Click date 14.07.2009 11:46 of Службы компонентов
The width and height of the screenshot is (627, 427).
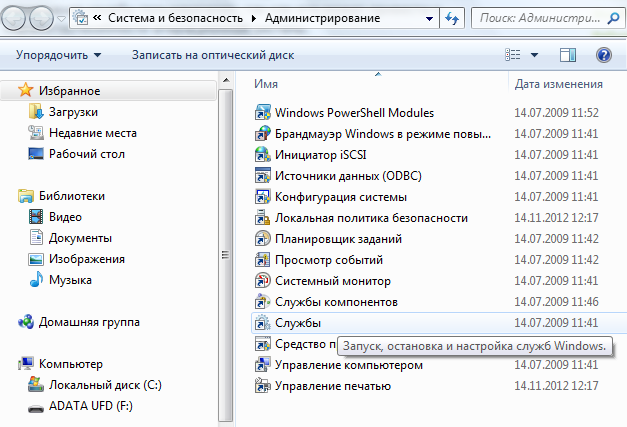tap(556, 301)
